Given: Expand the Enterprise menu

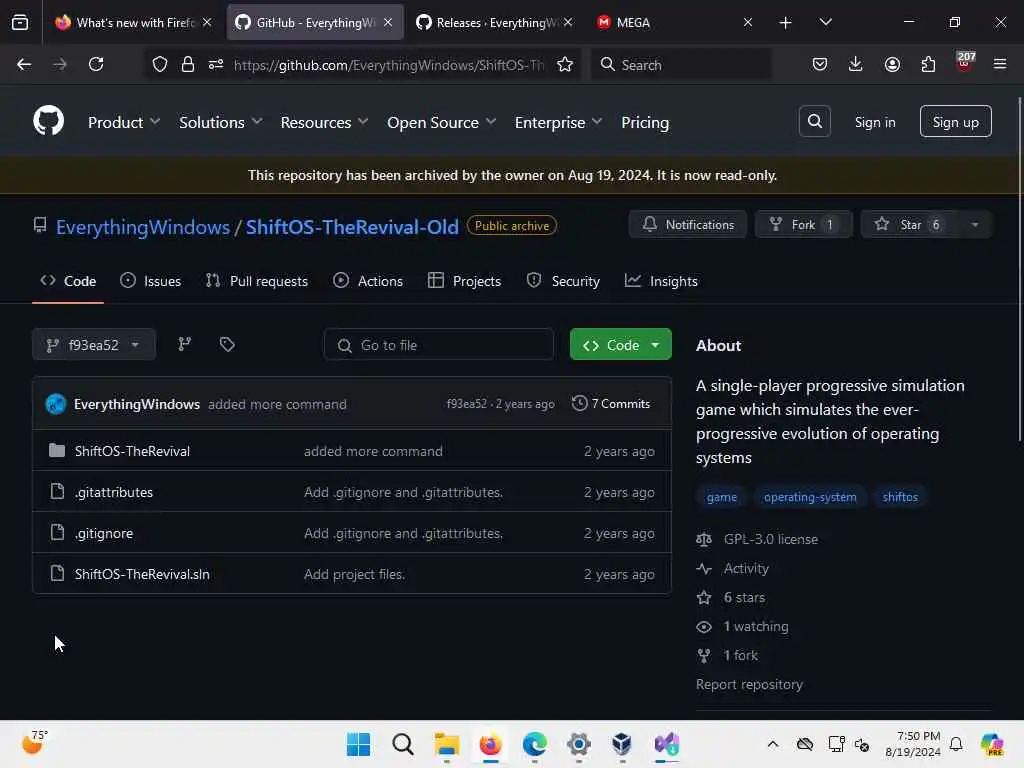Looking at the screenshot, I should click(x=558, y=122).
